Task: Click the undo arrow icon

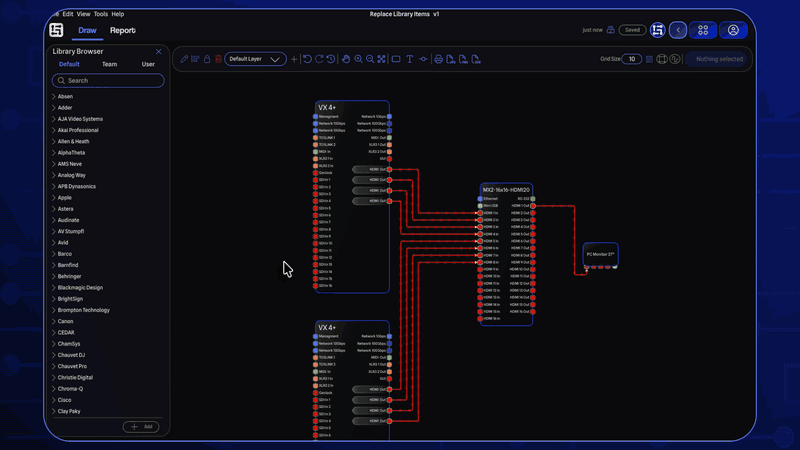Action: (x=307, y=59)
